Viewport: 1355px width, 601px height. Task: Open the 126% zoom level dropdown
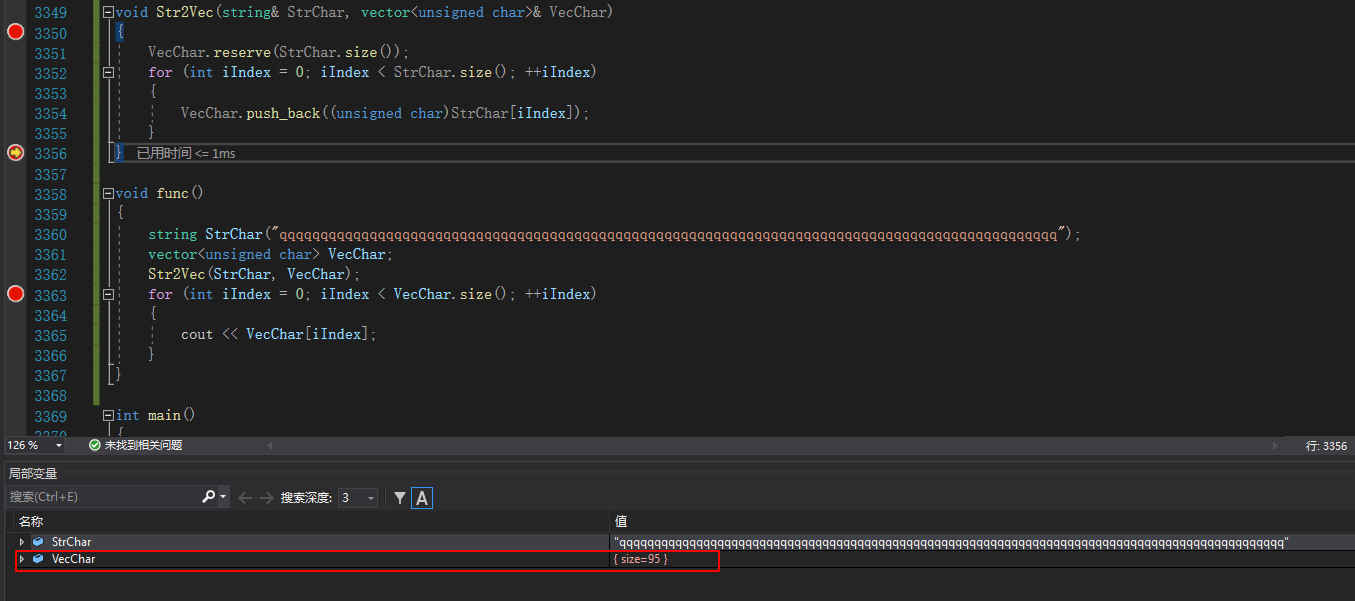(58, 445)
